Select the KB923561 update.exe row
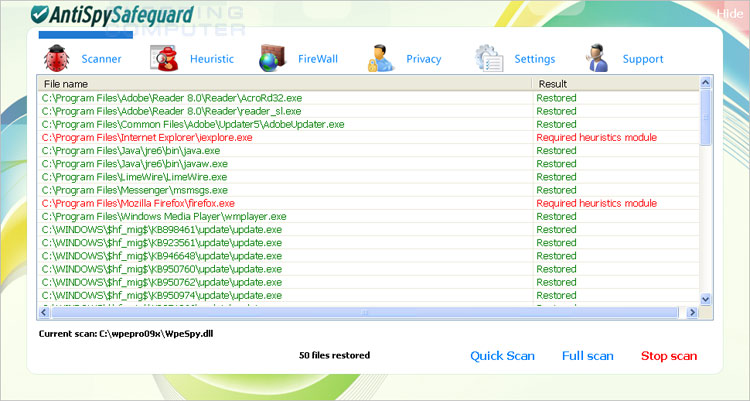This screenshot has height=401, width=750. tap(368, 243)
